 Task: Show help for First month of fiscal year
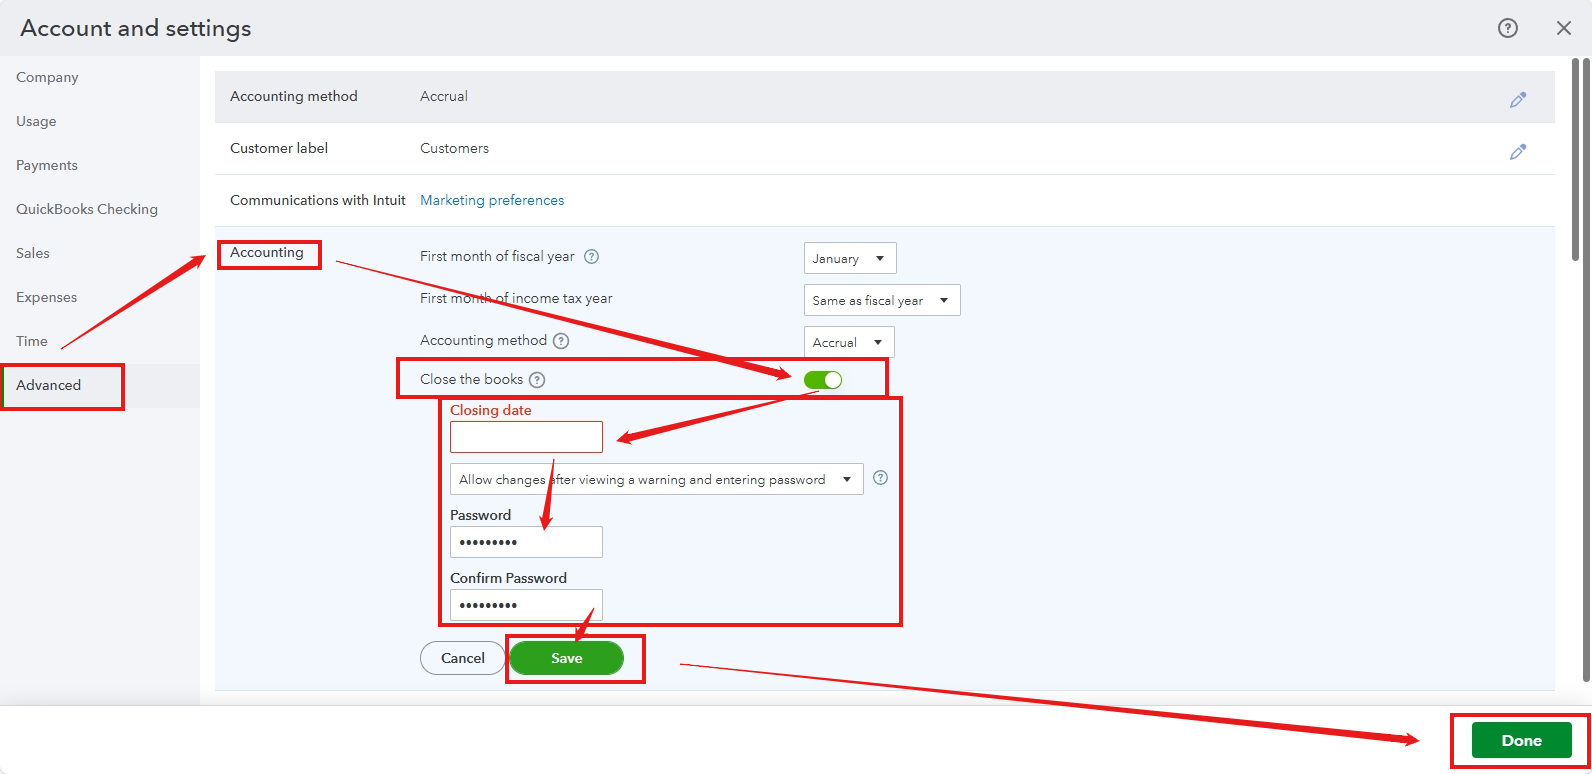(592, 256)
